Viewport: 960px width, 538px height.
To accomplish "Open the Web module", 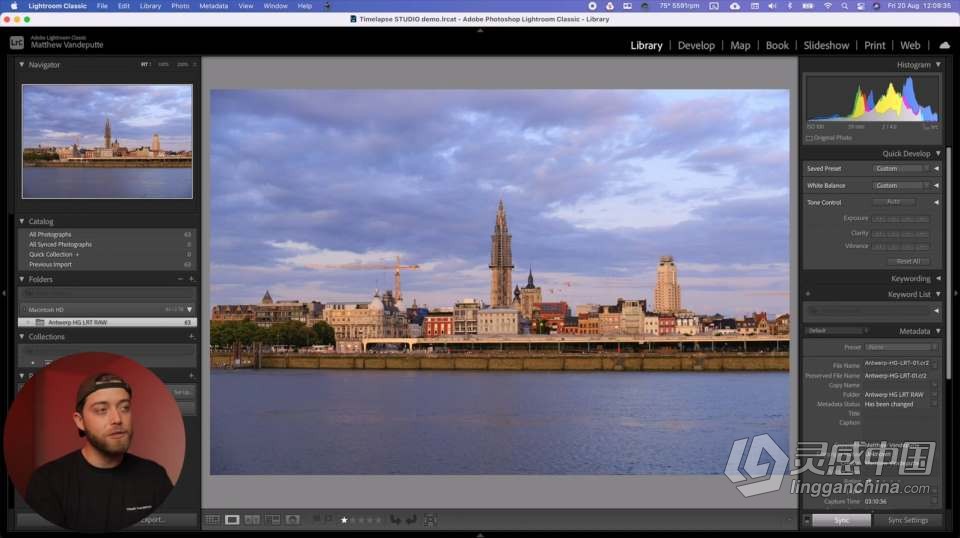I will [x=910, y=45].
